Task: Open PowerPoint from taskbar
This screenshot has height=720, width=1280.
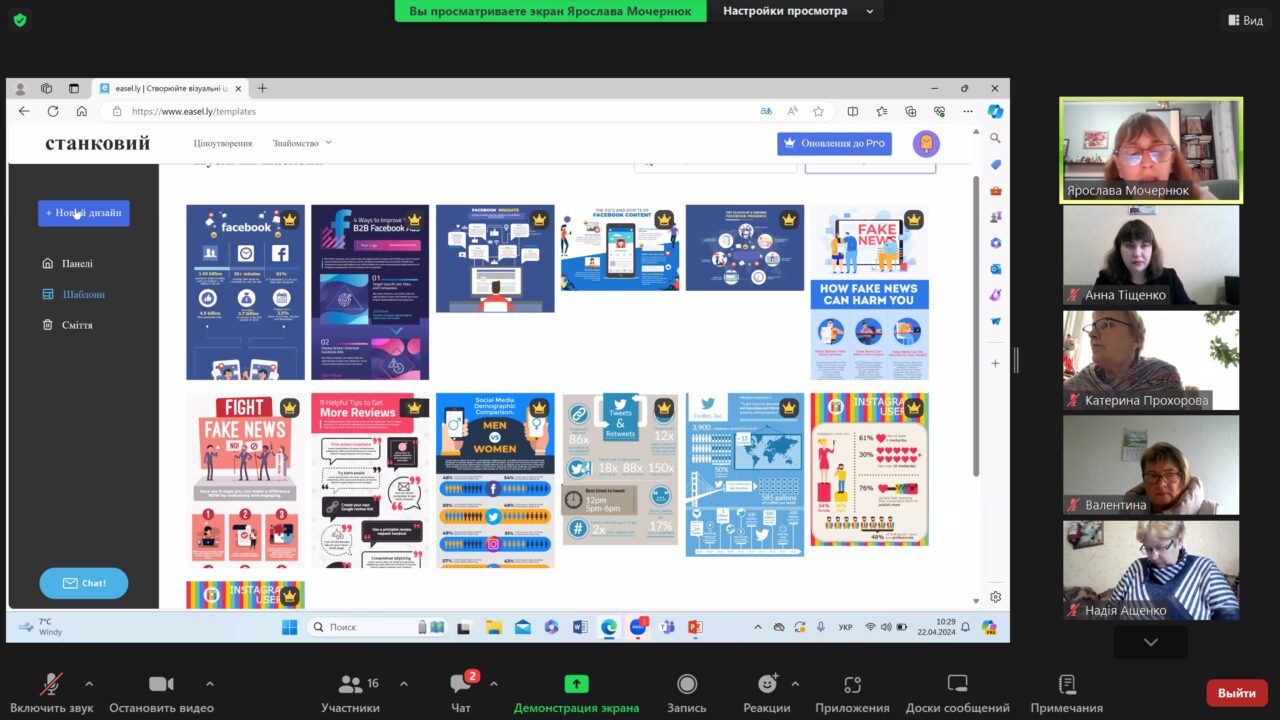Action: [x=695, y=627]
